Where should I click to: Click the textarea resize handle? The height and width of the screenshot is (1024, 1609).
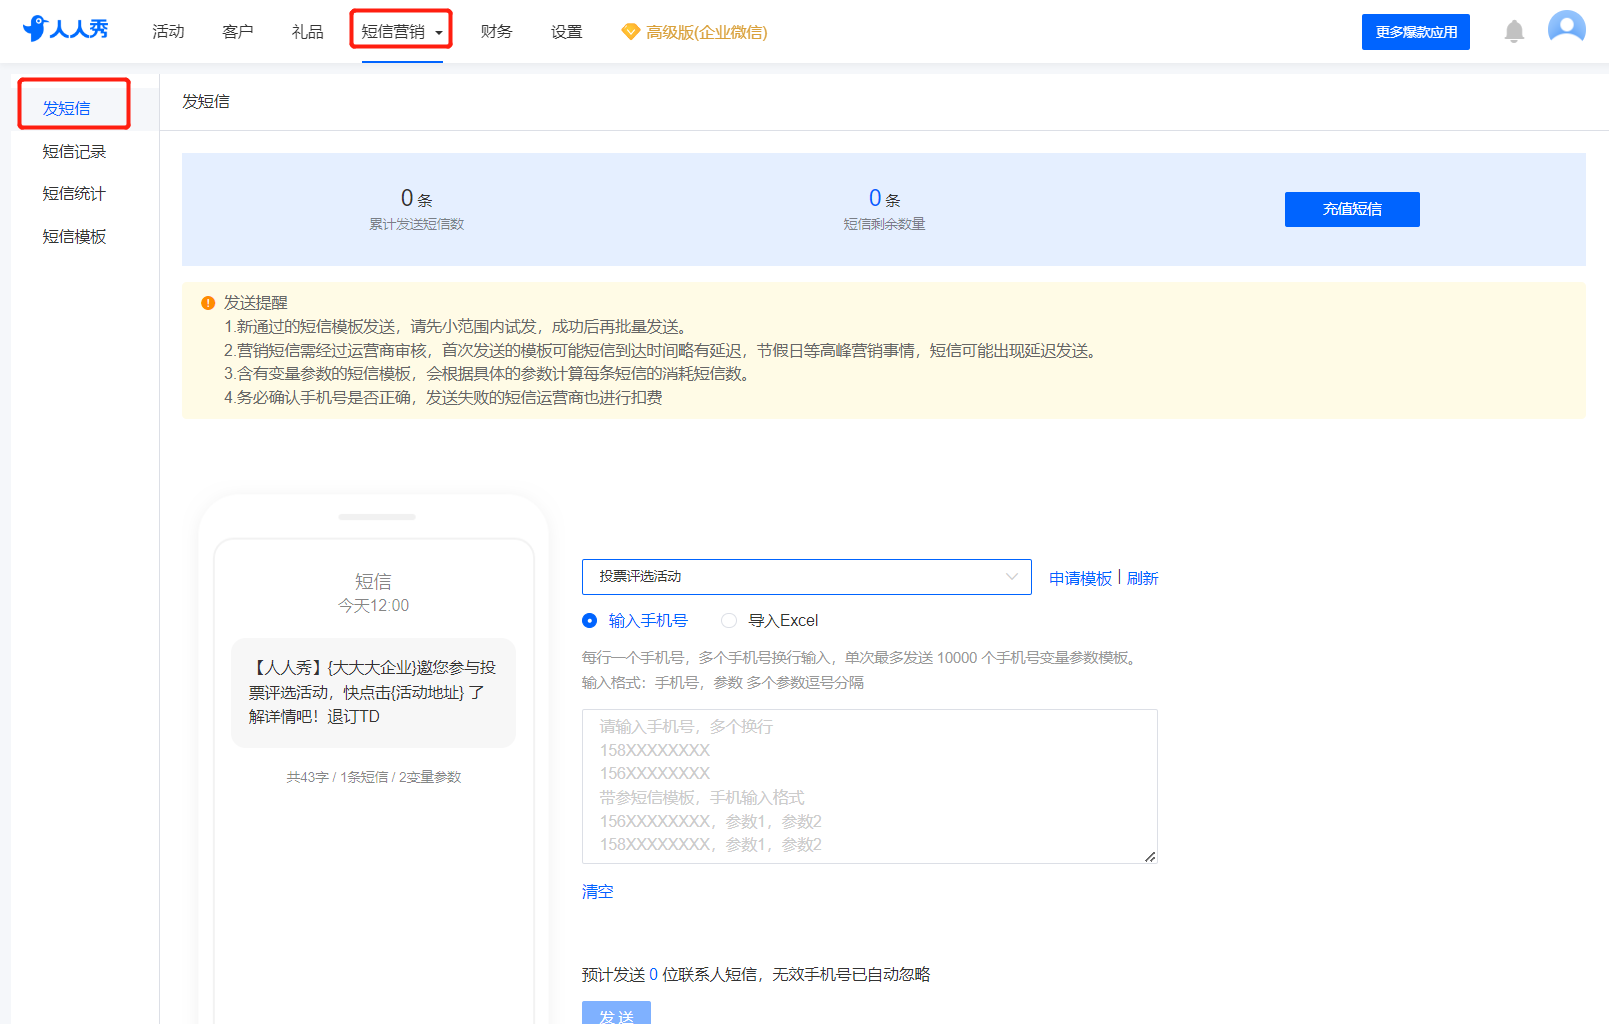pos(1150,856)
